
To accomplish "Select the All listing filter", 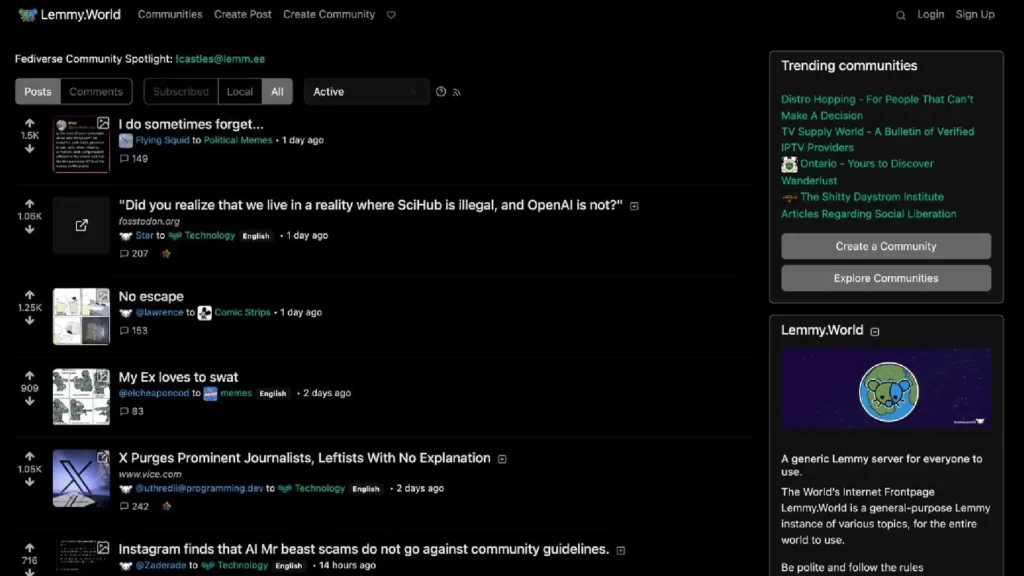I will click(277, 92).
